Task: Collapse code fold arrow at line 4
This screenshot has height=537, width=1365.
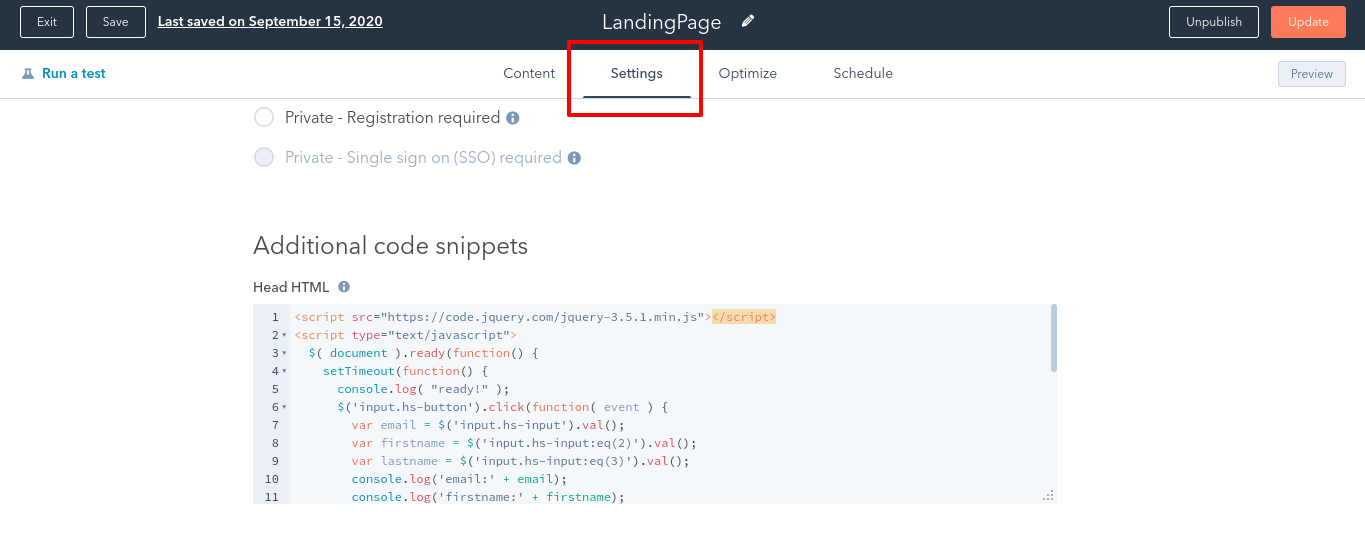Action: coord(284,372)
